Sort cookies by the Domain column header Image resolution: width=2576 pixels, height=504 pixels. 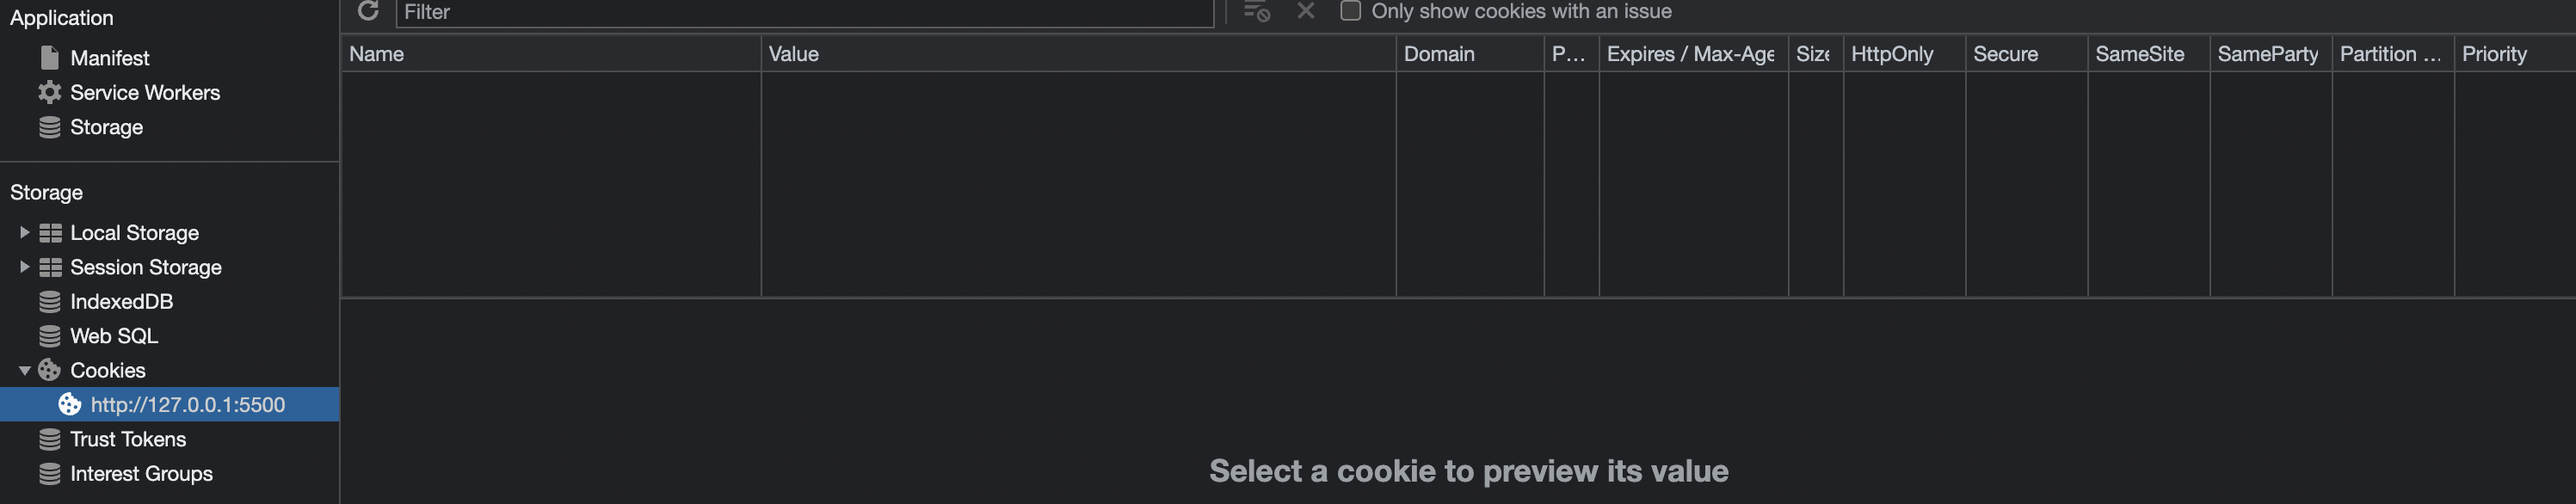1469,54
